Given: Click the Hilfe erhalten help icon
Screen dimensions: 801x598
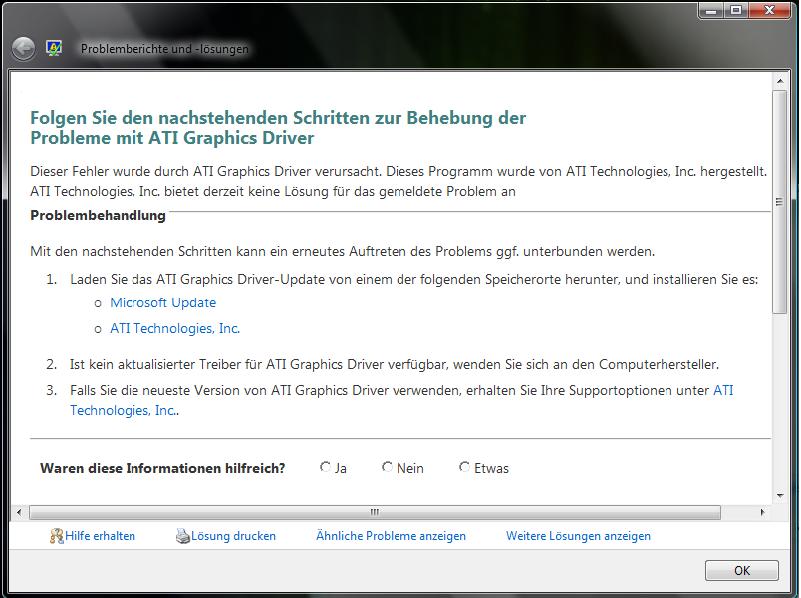Looking at the screenshot, I should pyautogui.click(x=56, y=536).
